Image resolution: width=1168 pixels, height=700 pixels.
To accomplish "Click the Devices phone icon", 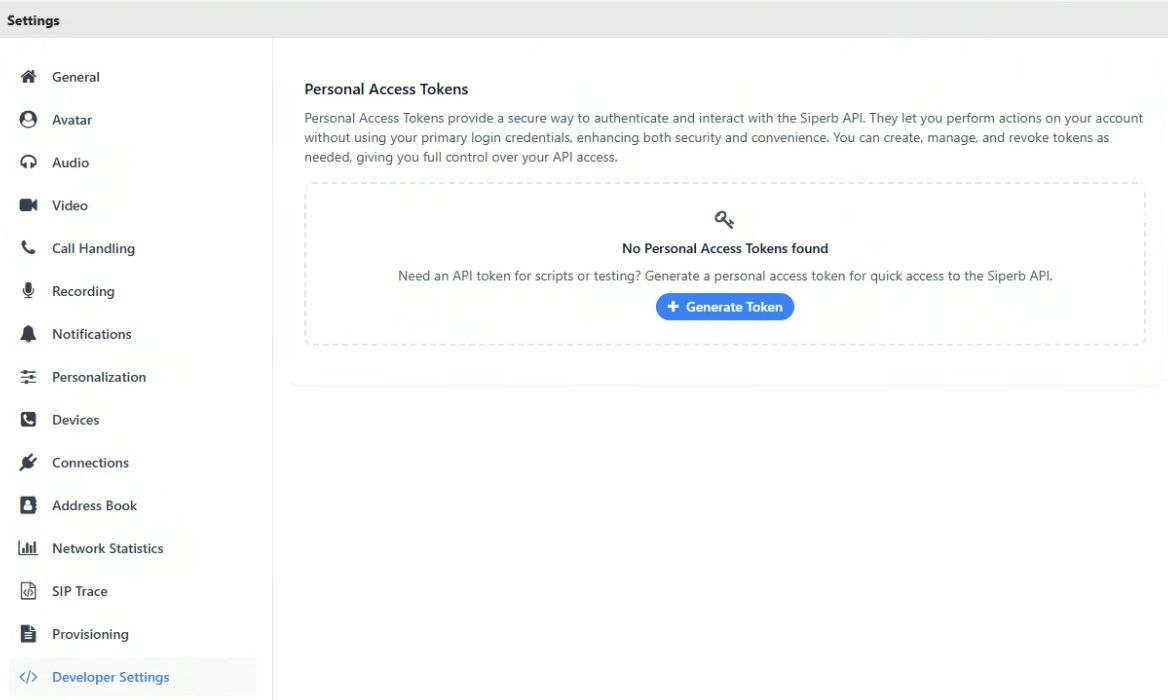I will pyautogui.click(x=28, y=419).
